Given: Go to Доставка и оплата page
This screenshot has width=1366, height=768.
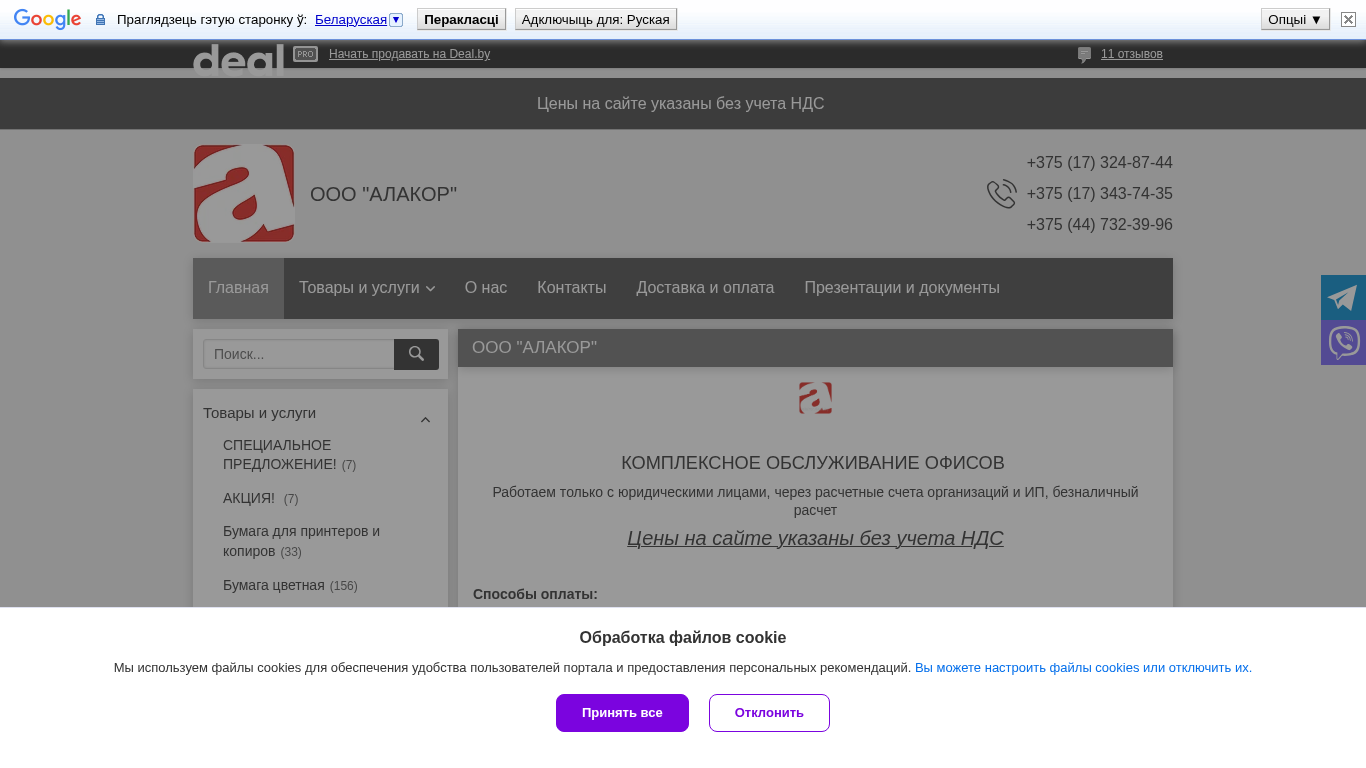Looking at the screenshot, I should click(705, 288).
